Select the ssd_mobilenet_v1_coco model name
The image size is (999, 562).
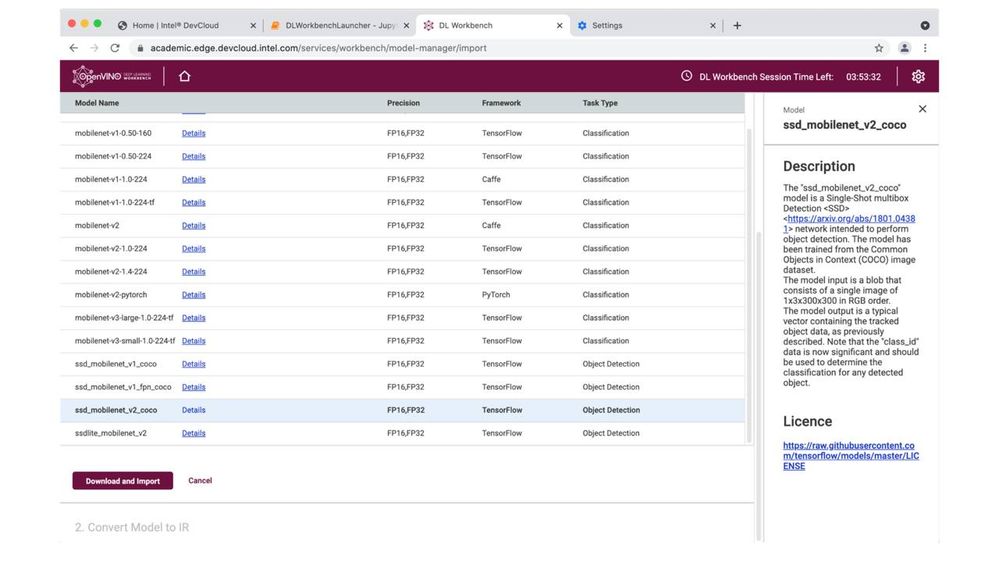(x=115, y=364)
